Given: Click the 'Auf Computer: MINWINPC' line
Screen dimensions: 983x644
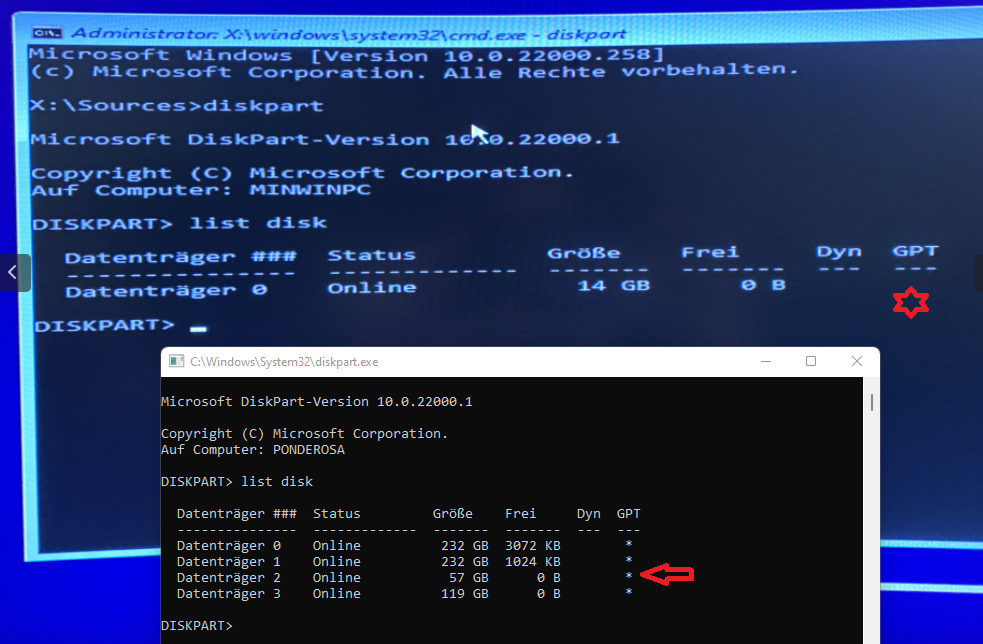Looking at the screenshot, I should 201,189.
